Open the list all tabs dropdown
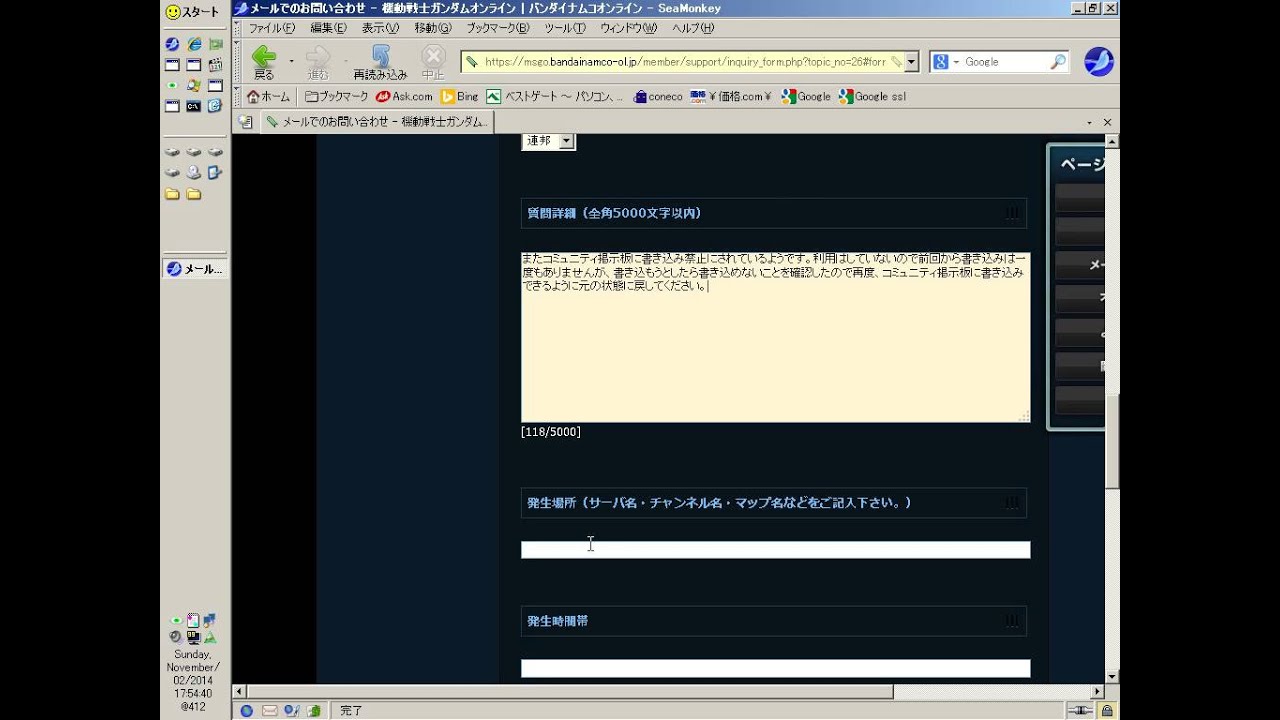This screenshot has width=1280, height=720. (1089, 122)
